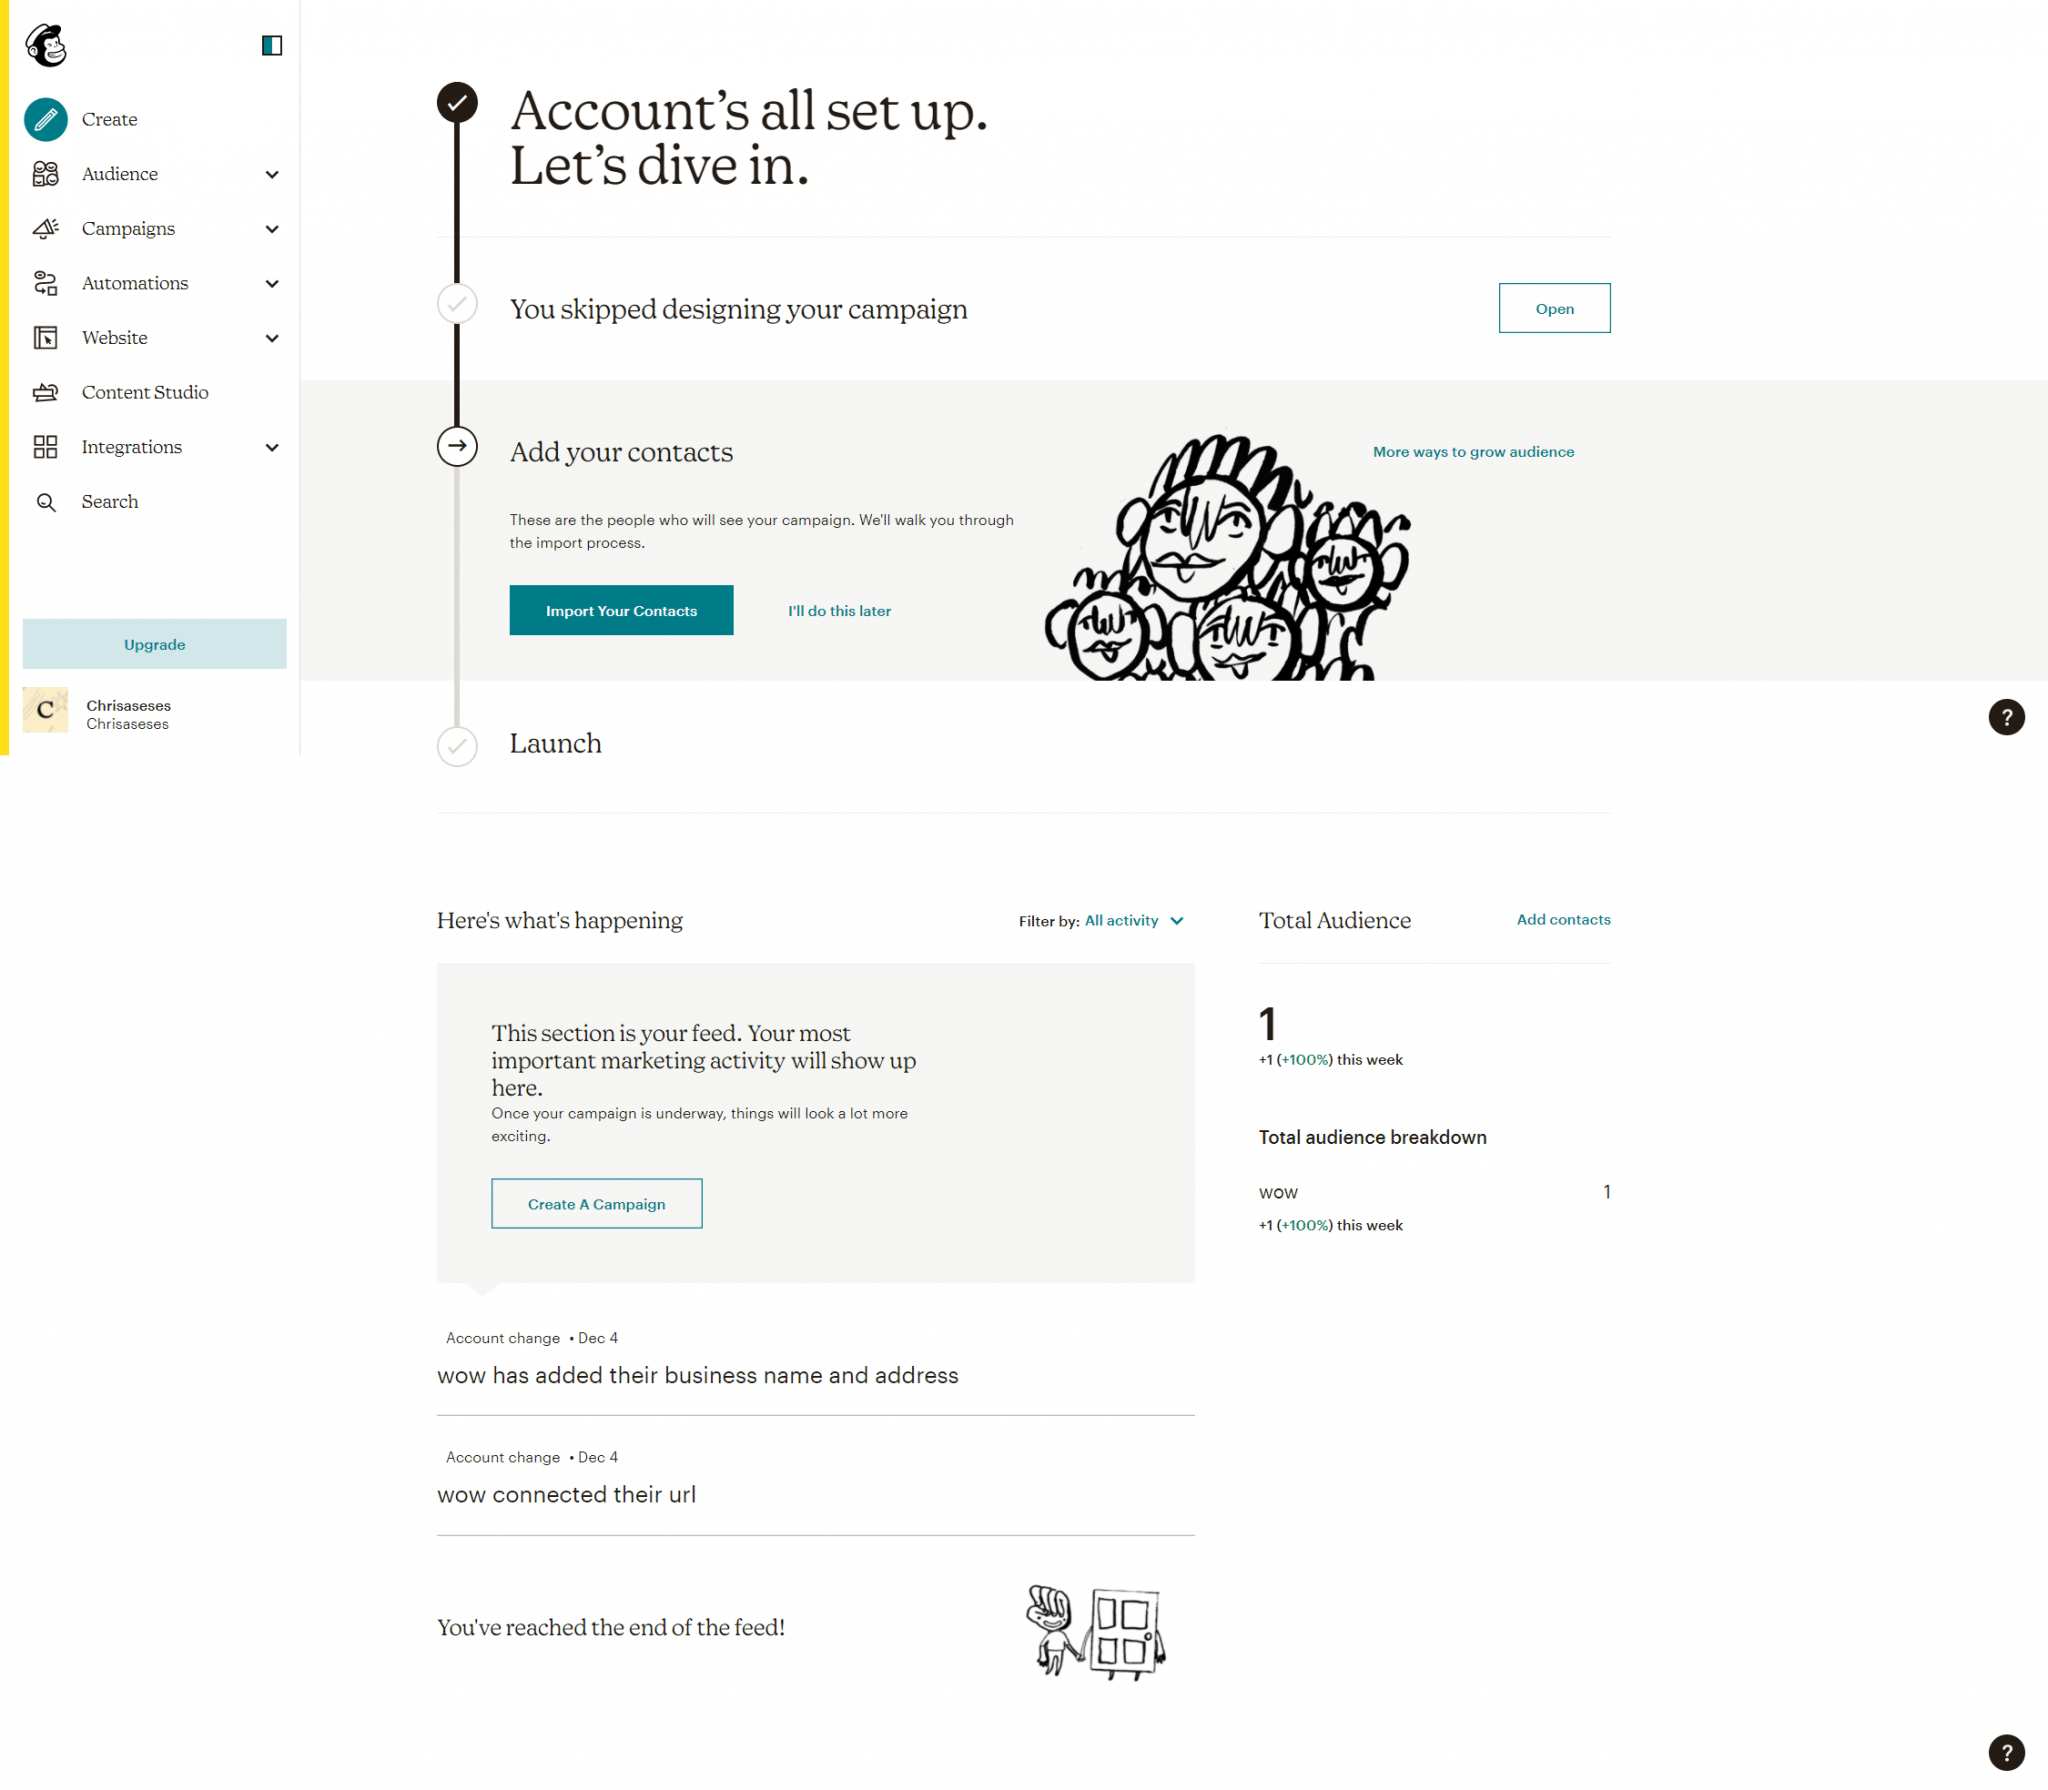Click the Integrations sidebar icon
The width and height of the screenshot is (2048, 1790).
(47, 446)
